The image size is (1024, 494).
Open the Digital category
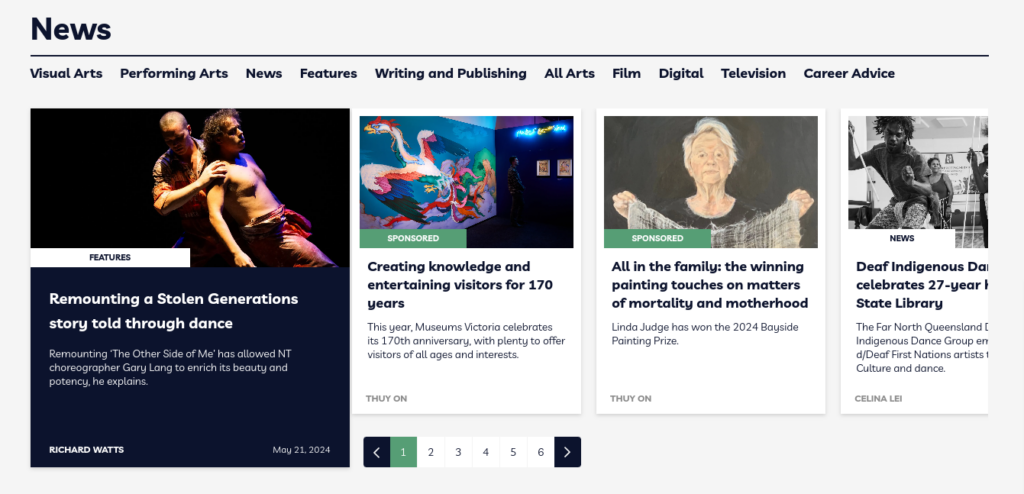click(681, 74)
